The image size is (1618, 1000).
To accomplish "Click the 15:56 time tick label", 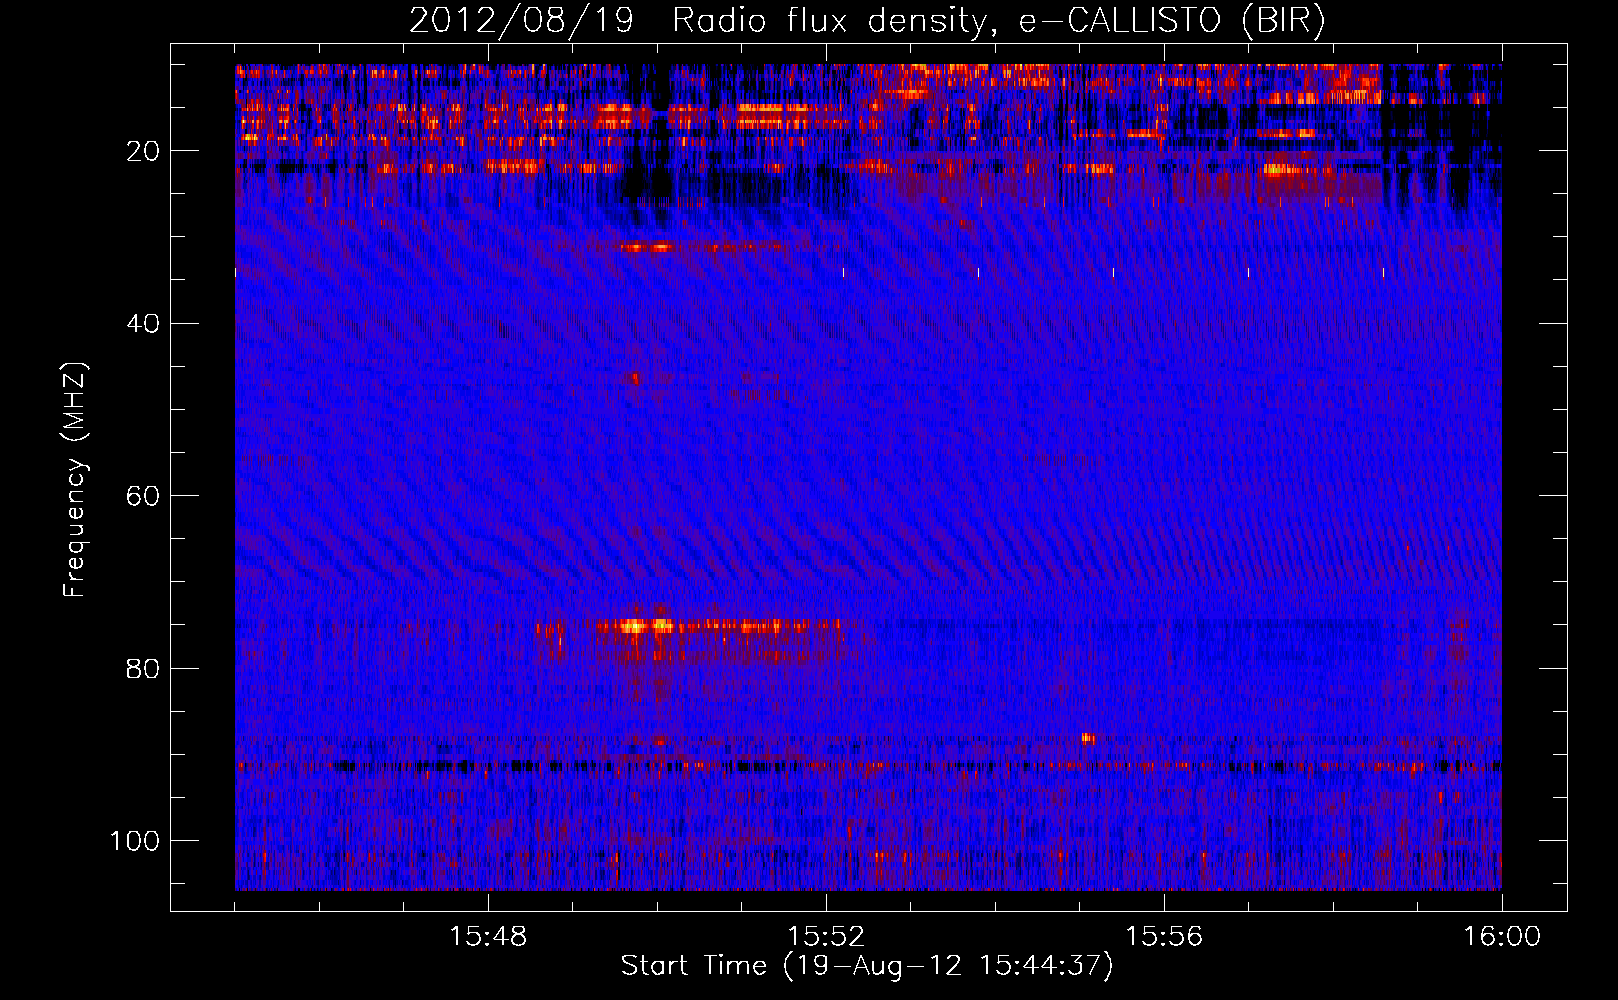I will pyautogui.click(x=1164, y=937).
